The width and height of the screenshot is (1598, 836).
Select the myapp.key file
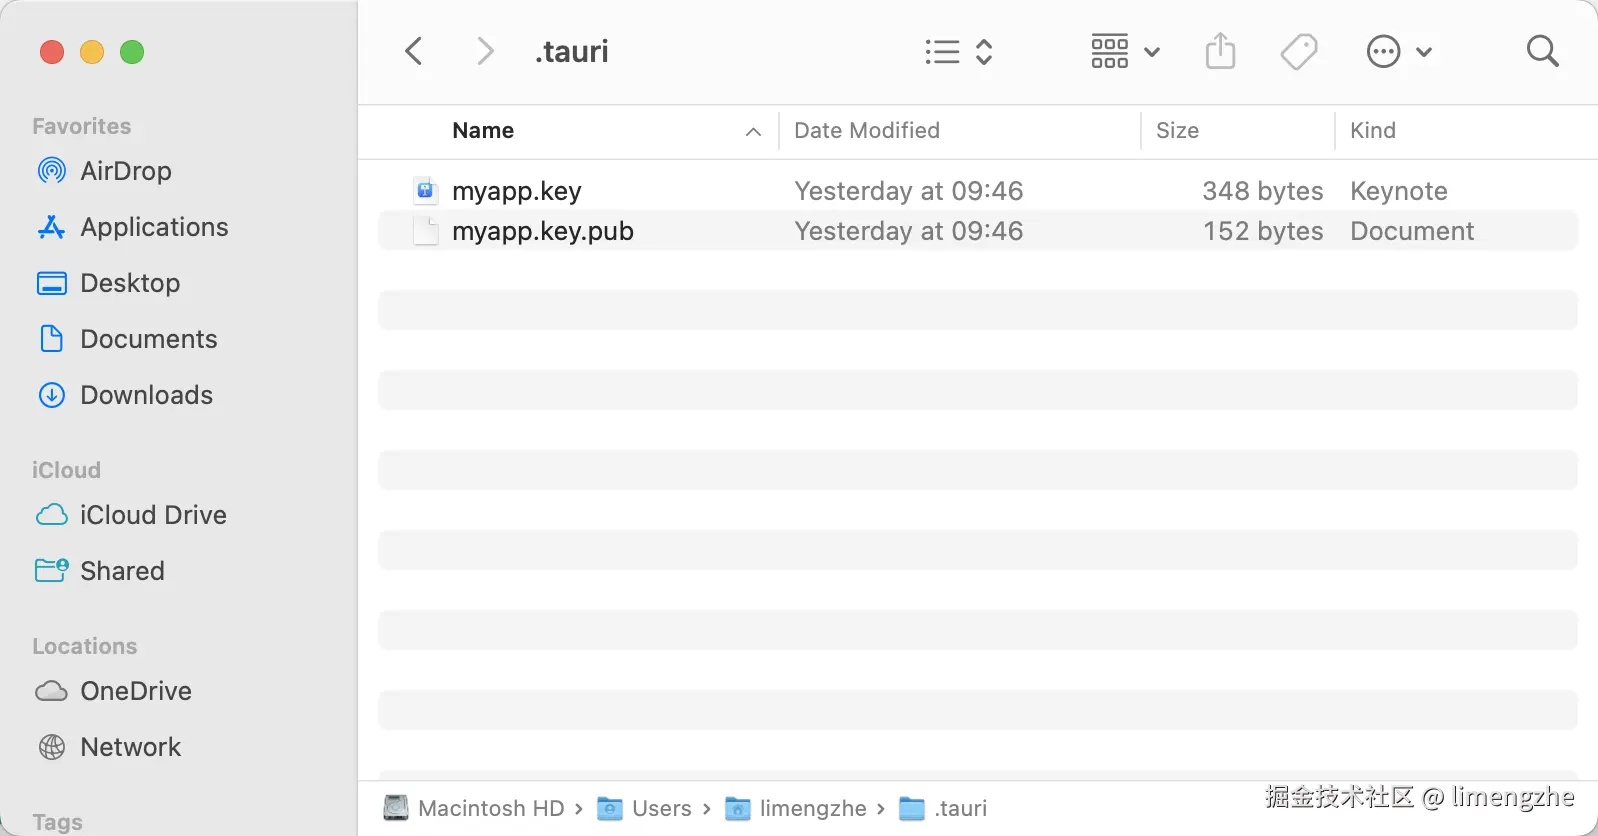click(516, 191)
